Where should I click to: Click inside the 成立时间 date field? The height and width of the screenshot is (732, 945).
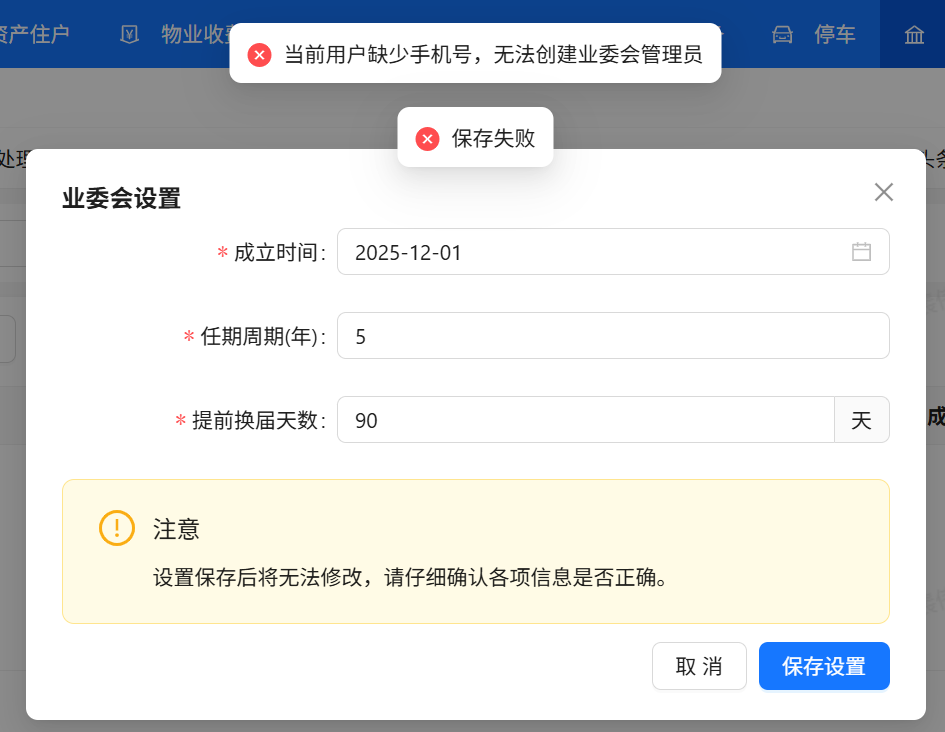[600, 252]
